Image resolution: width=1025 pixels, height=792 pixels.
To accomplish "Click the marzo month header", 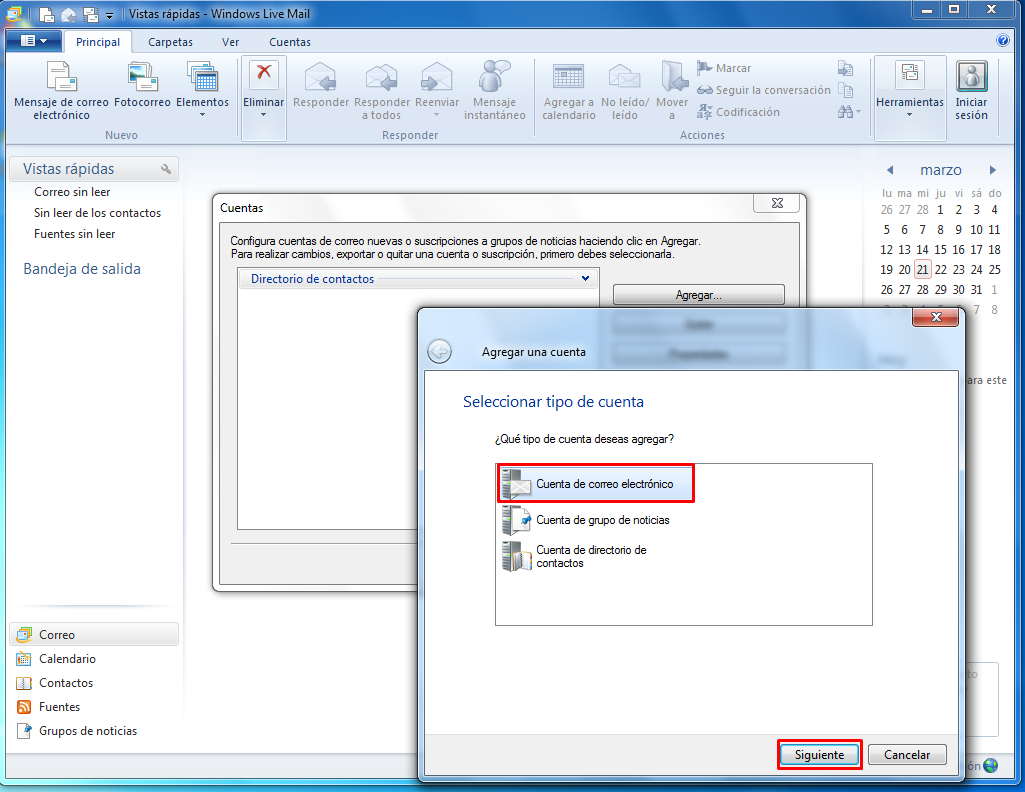I will tap(941, 170).
